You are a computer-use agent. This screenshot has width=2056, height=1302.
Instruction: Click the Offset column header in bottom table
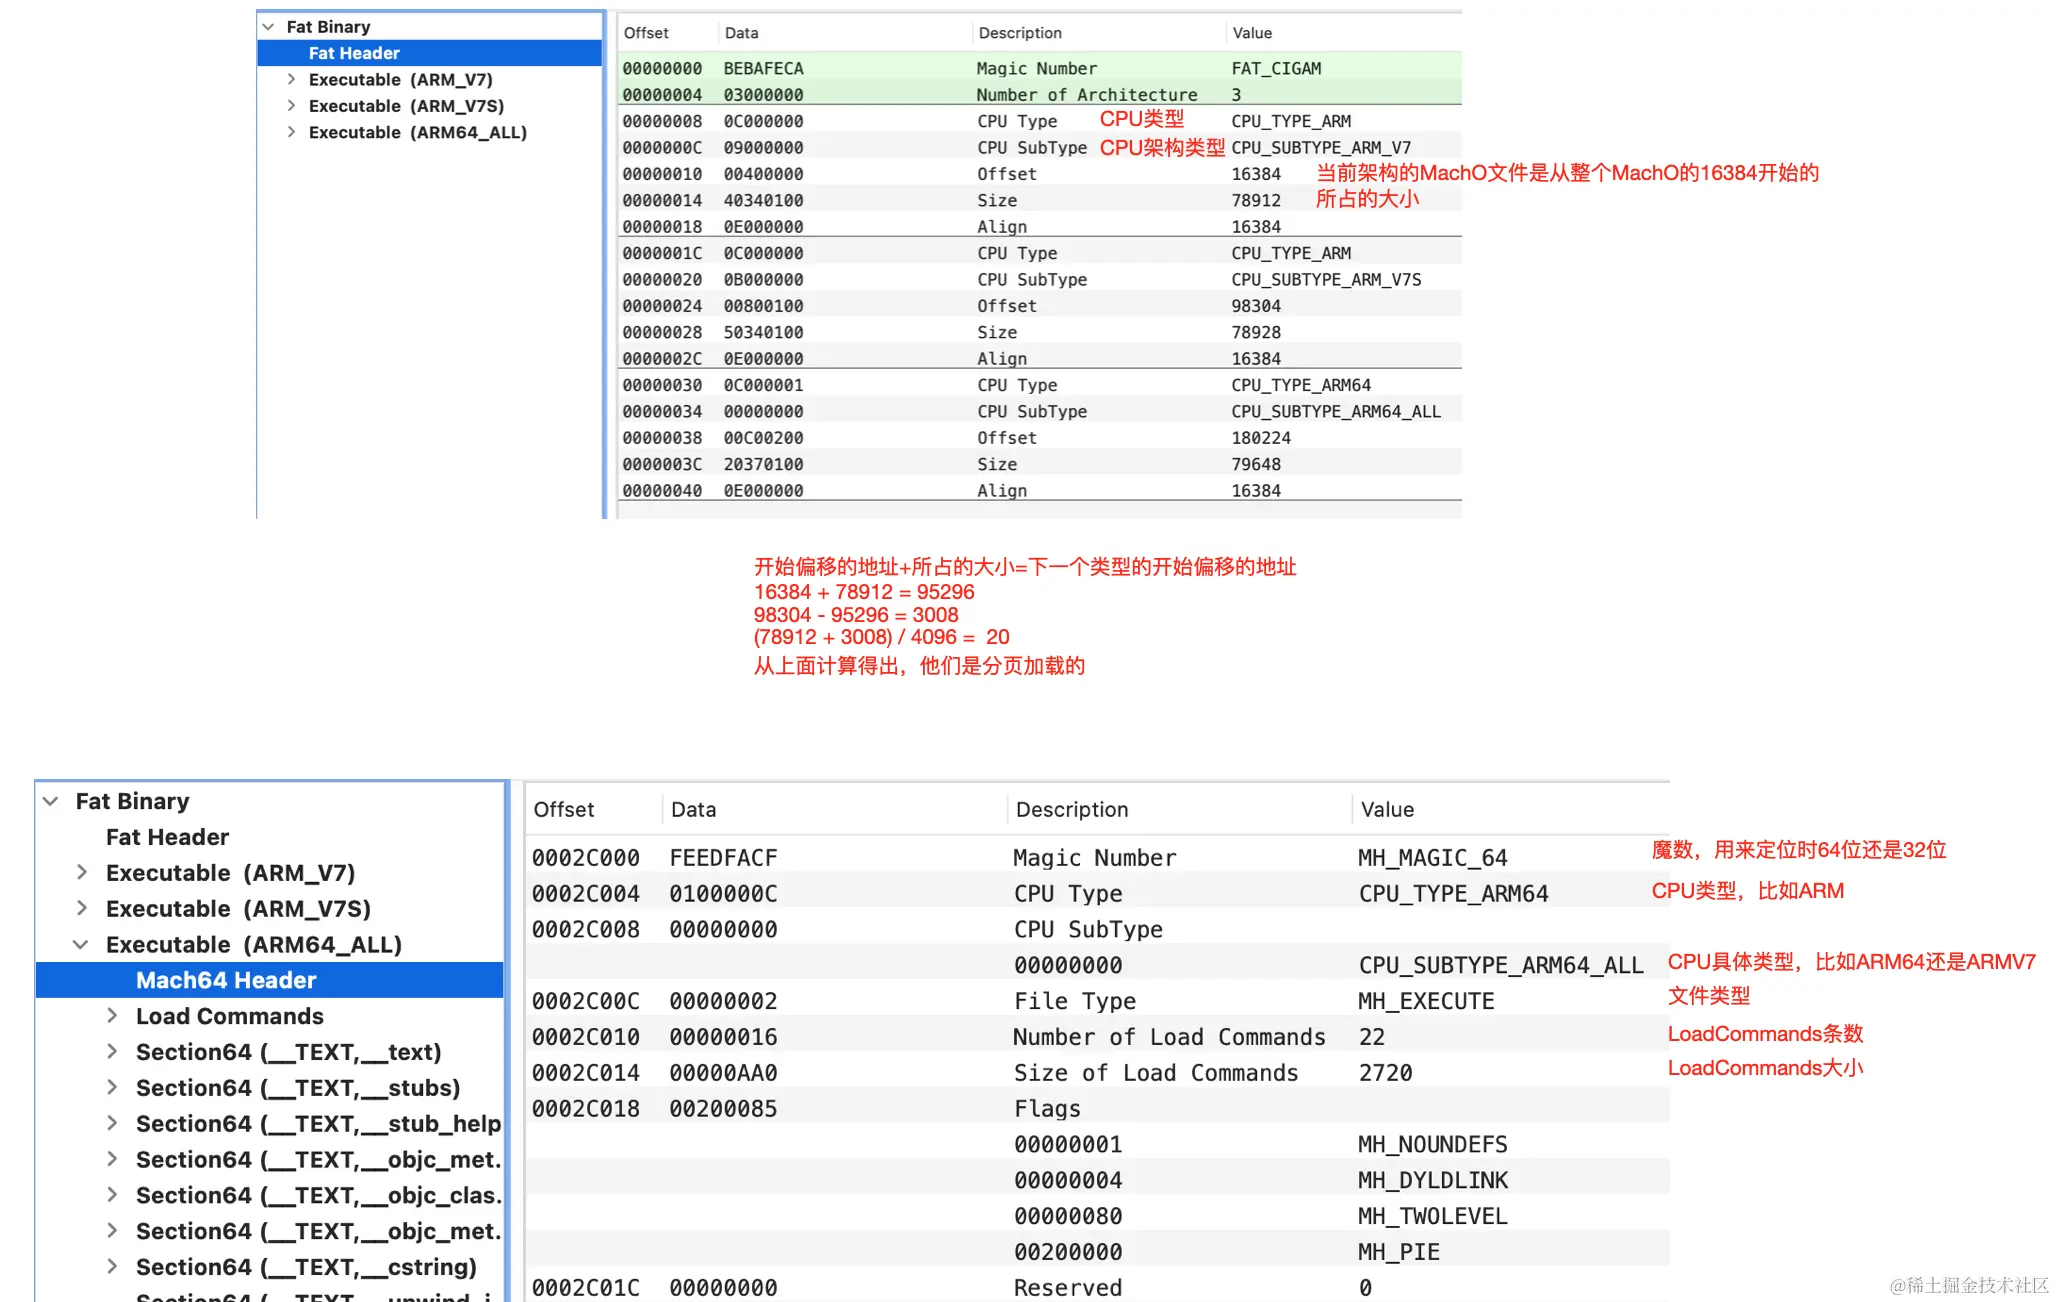[564, 810]
